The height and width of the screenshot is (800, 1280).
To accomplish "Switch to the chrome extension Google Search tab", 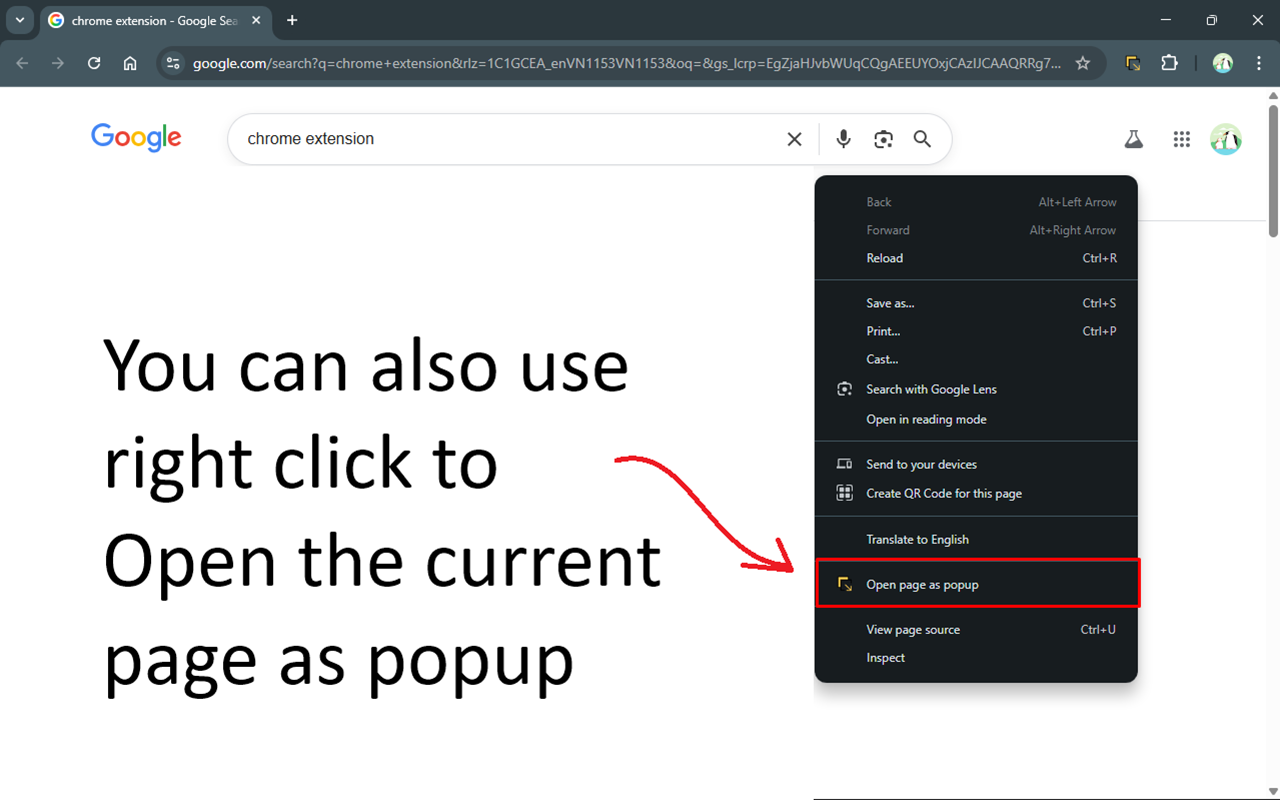I will pos(150,20).
